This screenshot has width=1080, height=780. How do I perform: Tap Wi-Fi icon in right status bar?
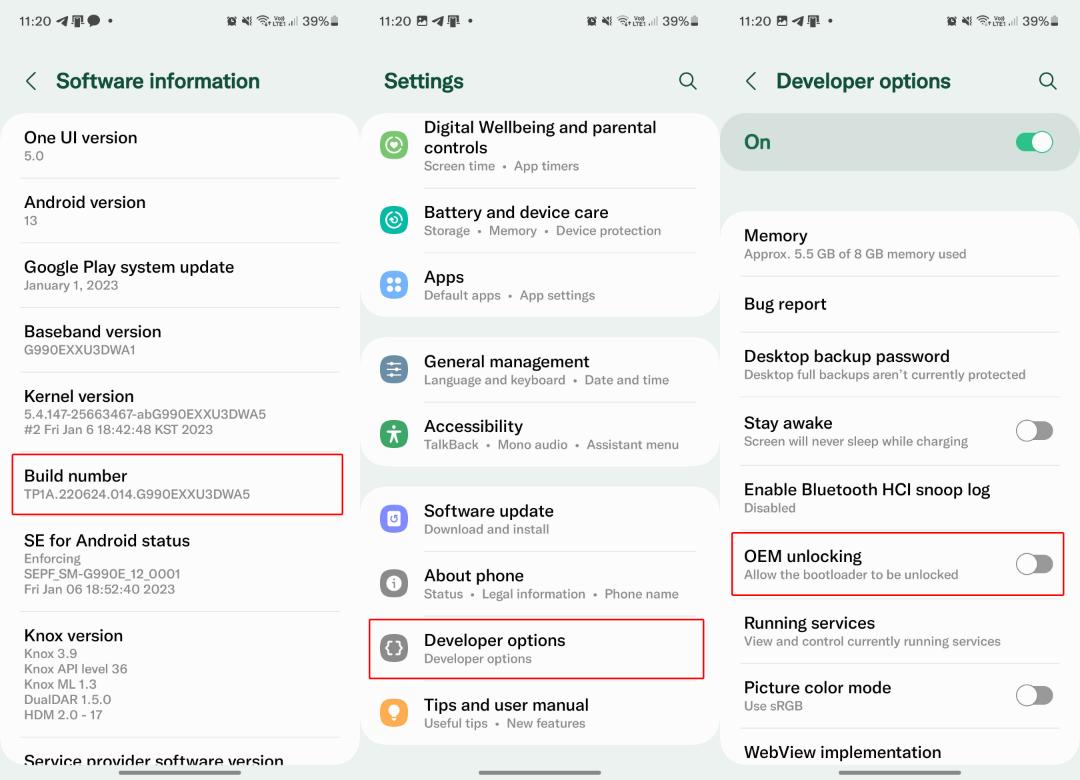pyautogui.click(x=983, y=21)
